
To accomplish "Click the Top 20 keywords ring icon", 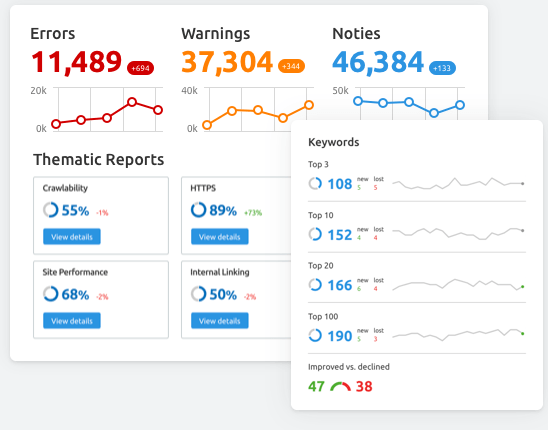I will pyautogui.click(x=315, y=285).
